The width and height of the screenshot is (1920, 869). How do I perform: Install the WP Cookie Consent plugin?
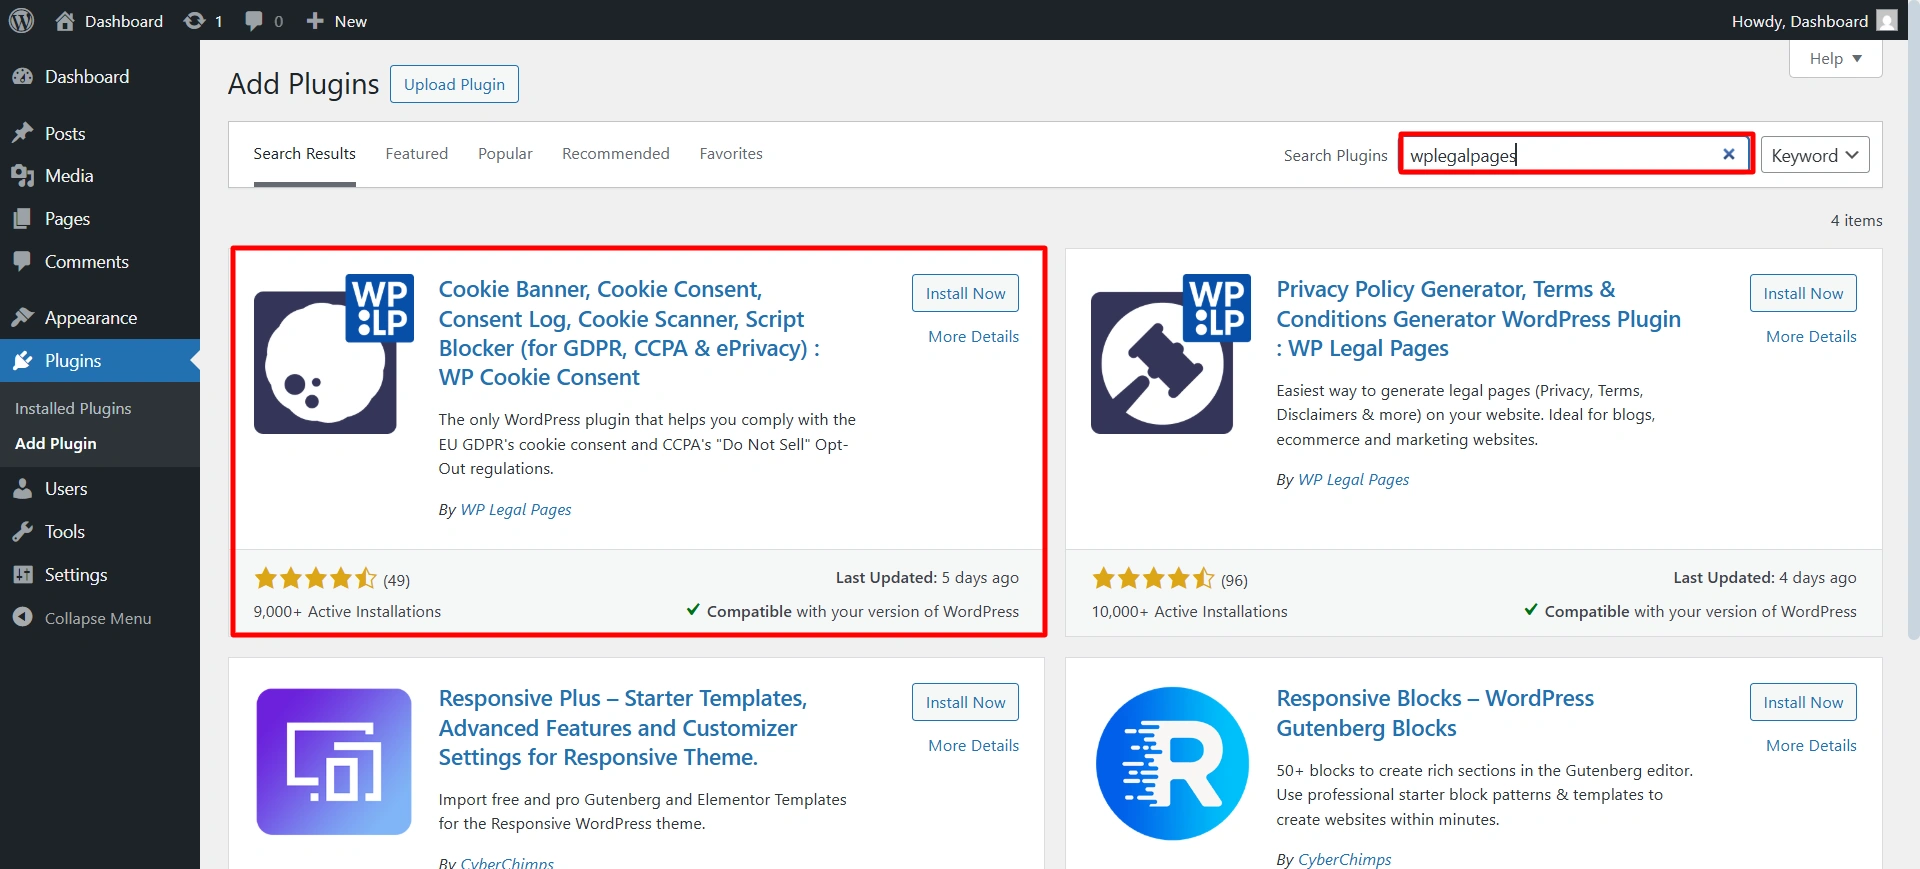point(965,293)
